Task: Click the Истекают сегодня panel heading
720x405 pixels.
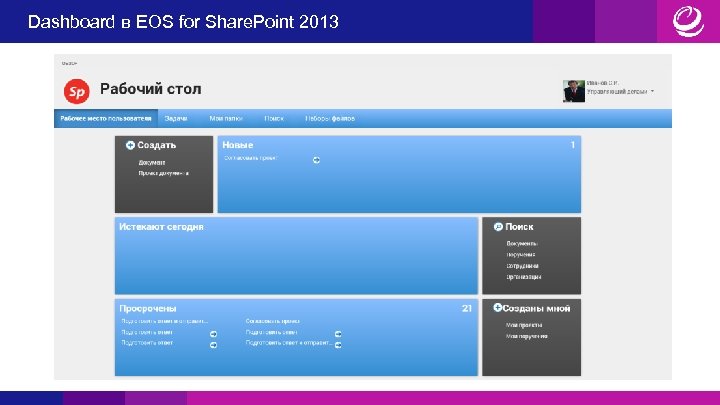Action: pyautogui.click(x=161, y=227)
